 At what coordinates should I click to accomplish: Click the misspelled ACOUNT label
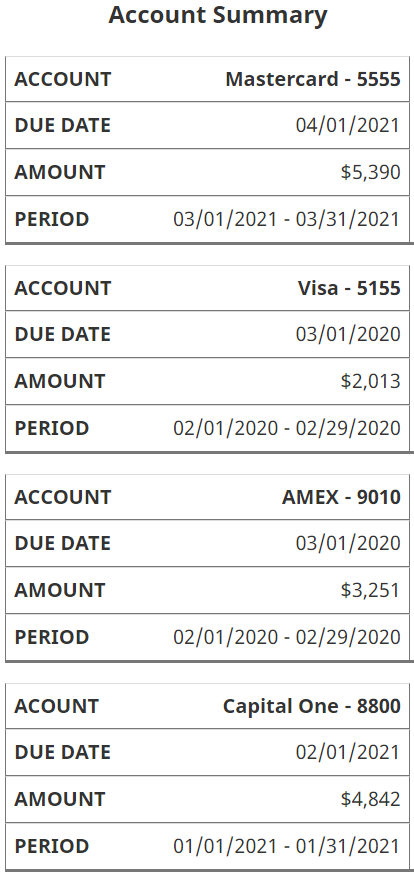(x=57, y=706)
